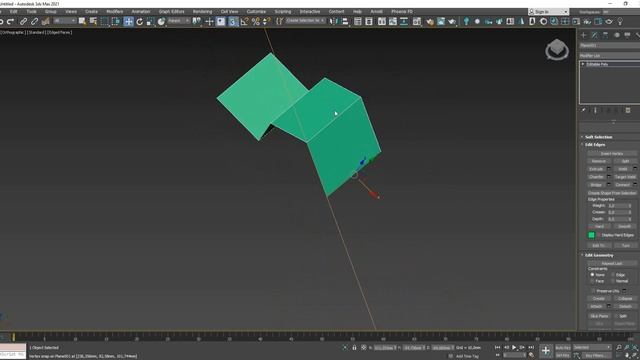Open the Rendering menu
640x360 pixels.
202,11
